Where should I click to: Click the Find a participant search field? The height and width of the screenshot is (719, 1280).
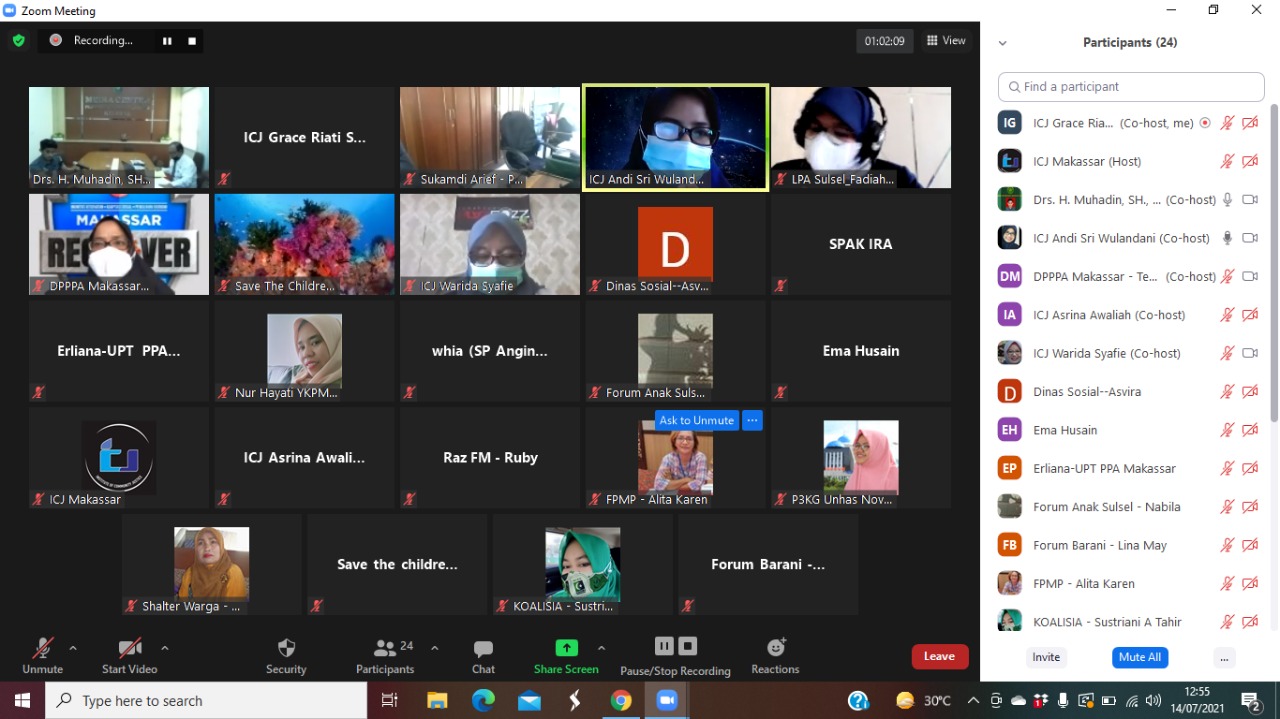(1131, 87)
